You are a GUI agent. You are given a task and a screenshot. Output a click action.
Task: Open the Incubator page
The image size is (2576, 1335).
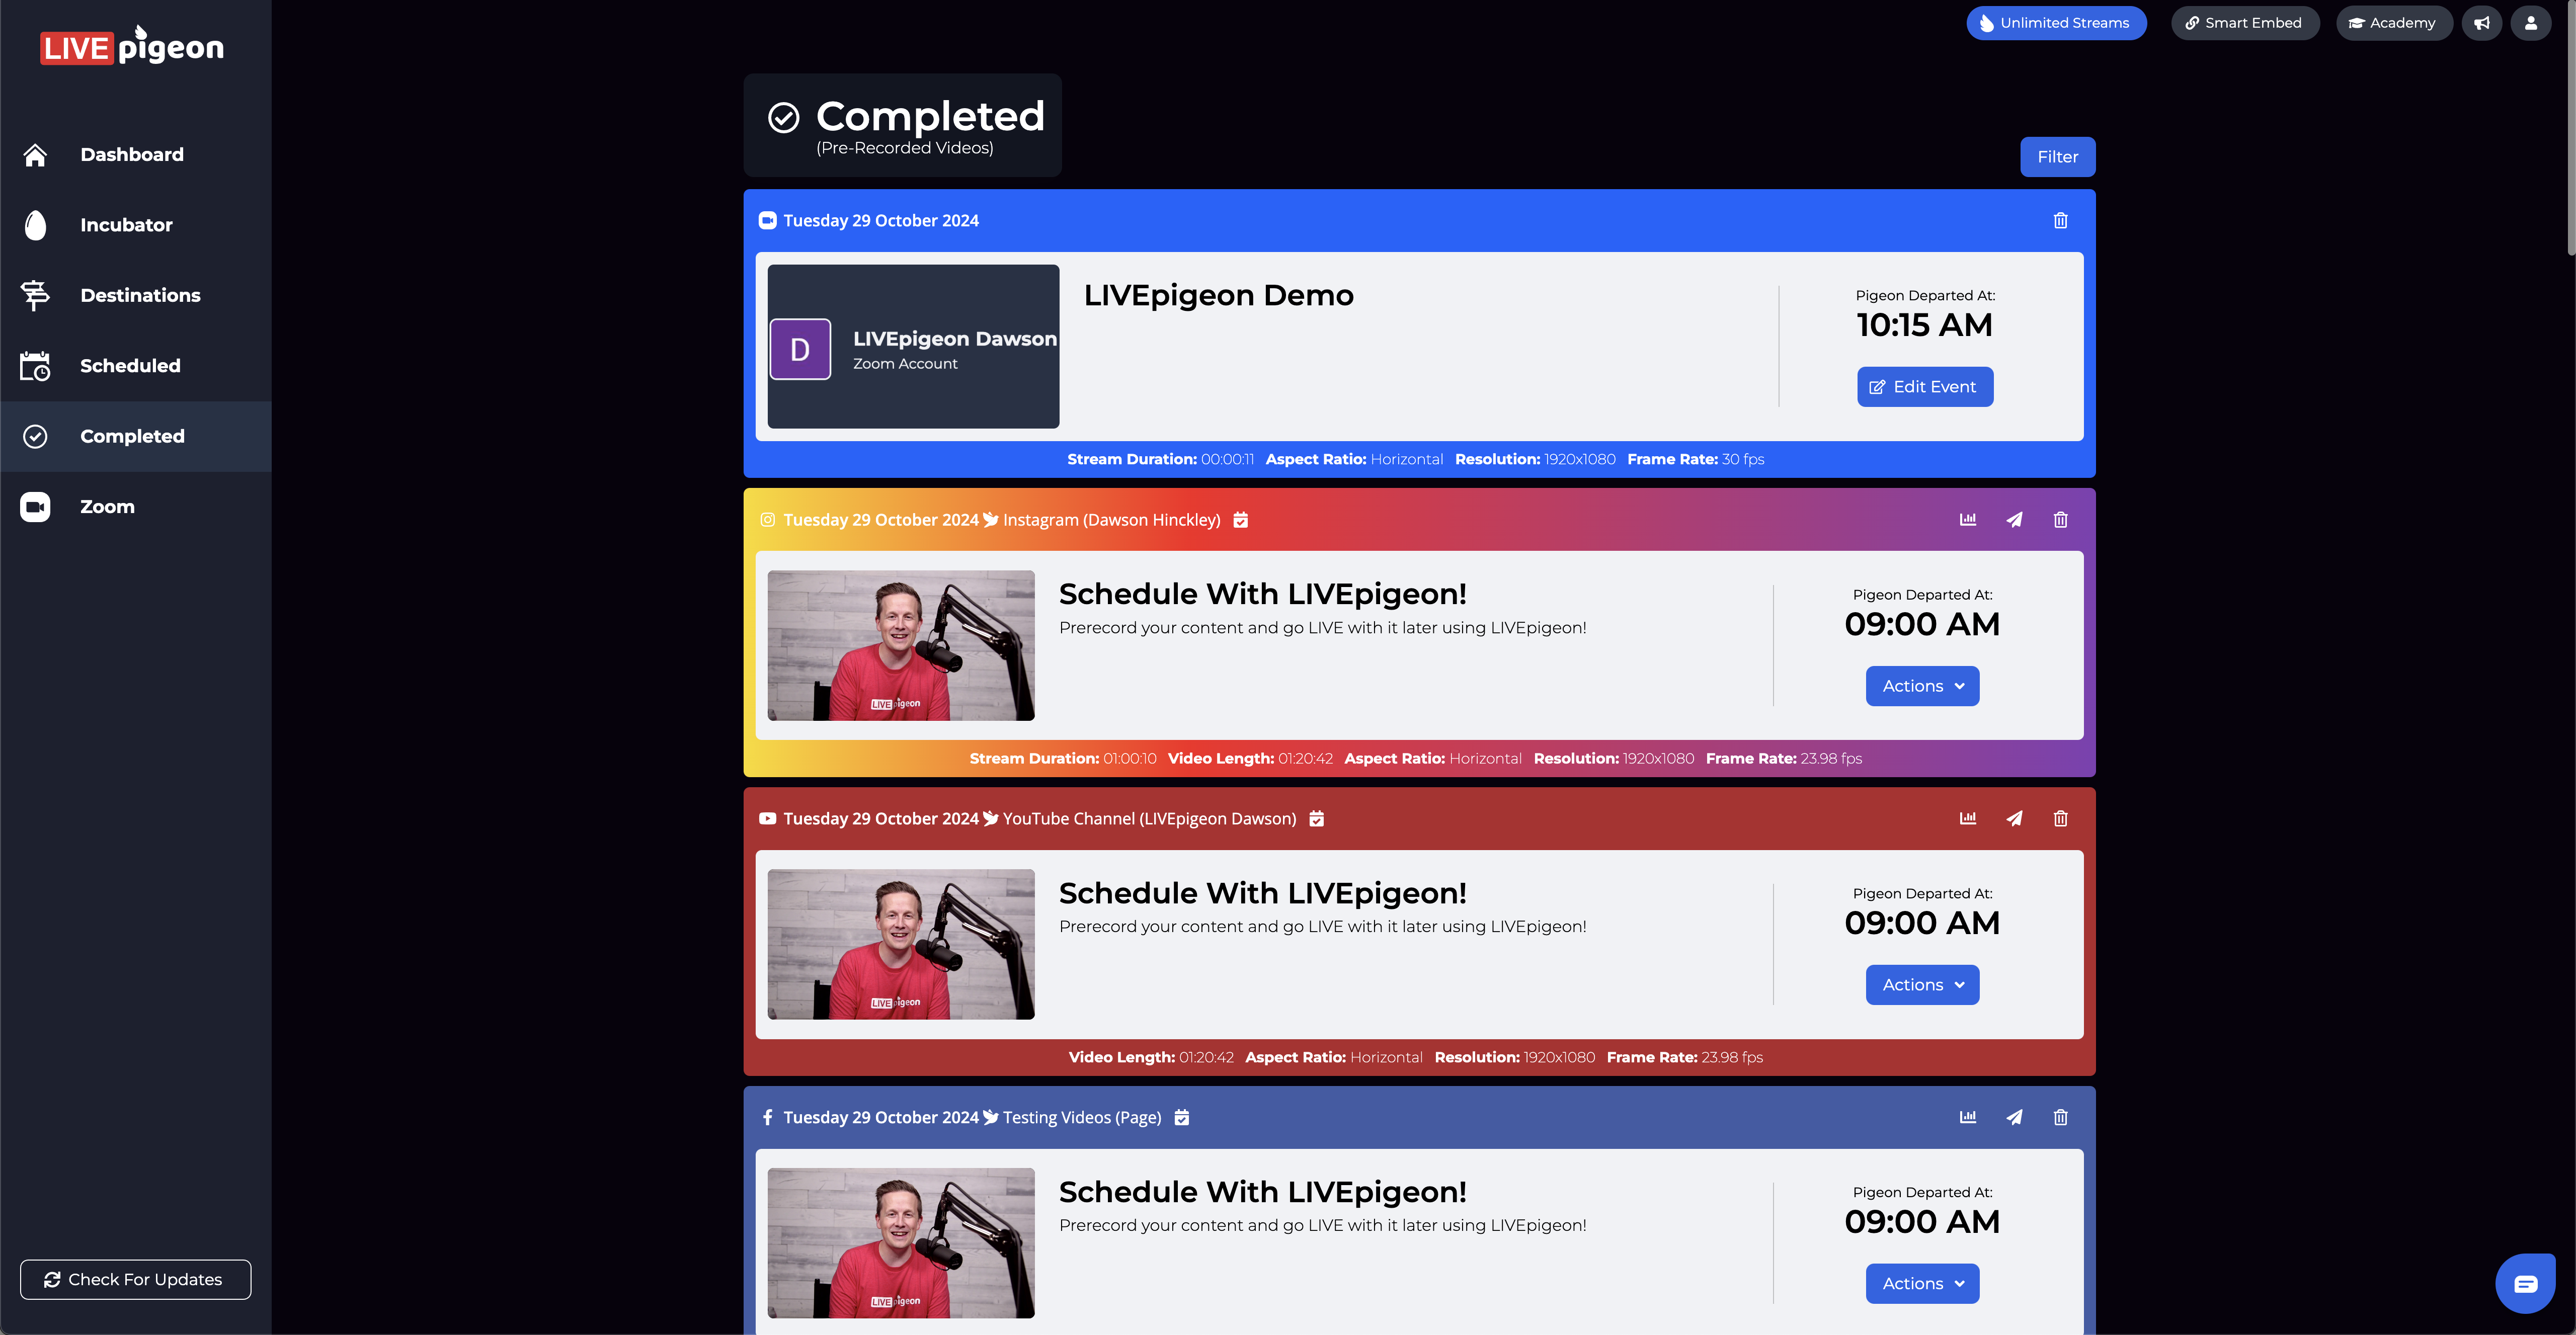point(126,225)
